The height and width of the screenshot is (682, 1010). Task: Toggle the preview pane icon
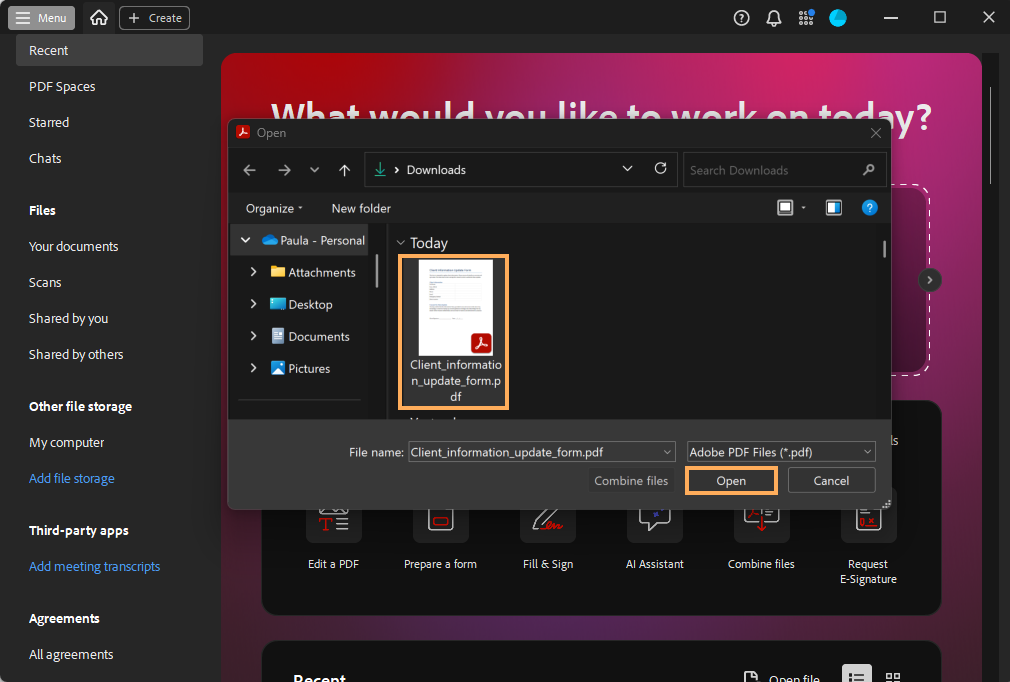pos(833,208)
